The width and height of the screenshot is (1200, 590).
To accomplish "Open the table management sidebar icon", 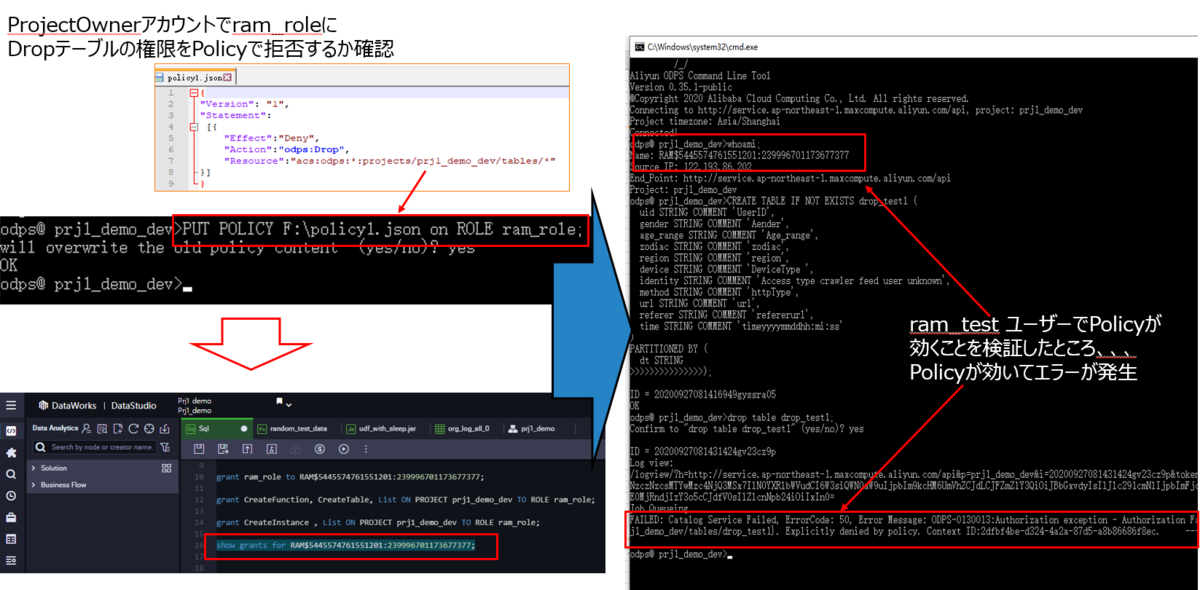I will [11, 539].
